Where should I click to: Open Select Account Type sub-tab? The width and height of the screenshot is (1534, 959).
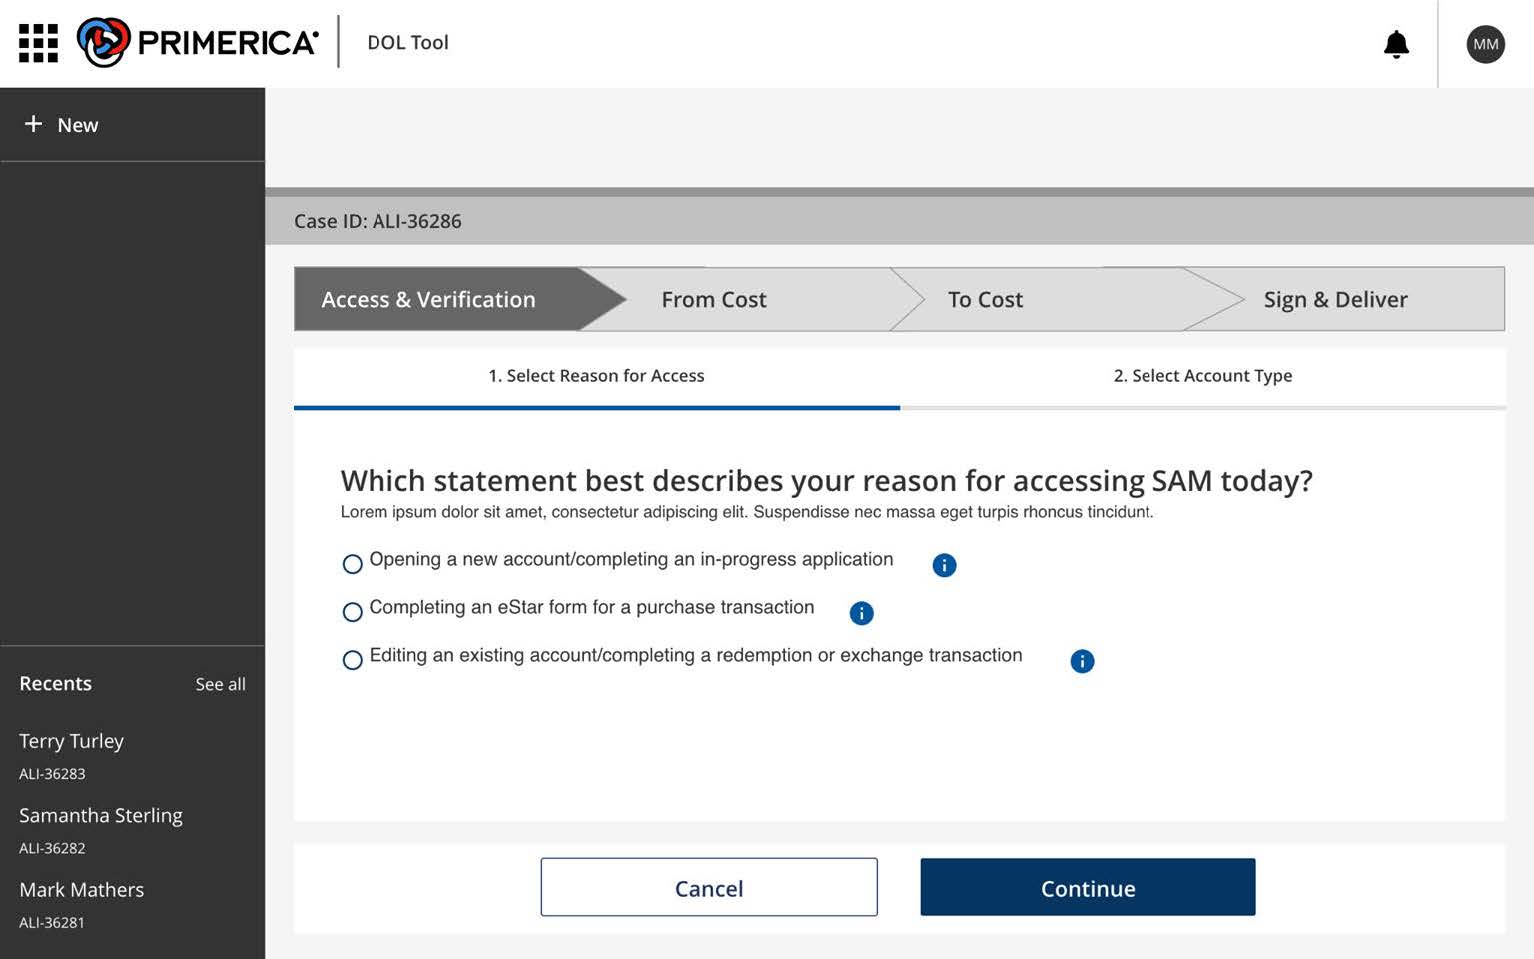coord(1203,376)
